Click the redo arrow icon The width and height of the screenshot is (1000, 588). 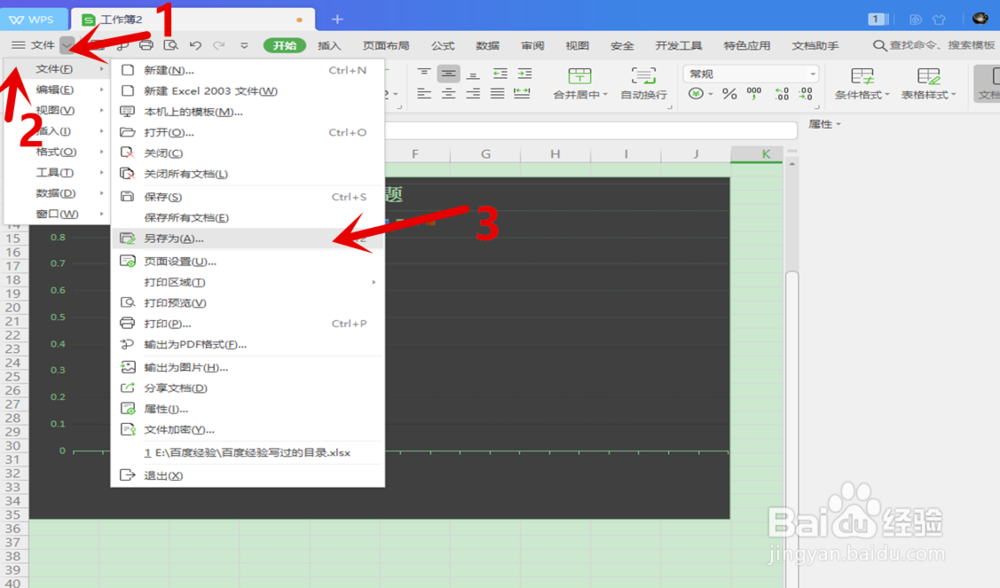tap(219, 45)
